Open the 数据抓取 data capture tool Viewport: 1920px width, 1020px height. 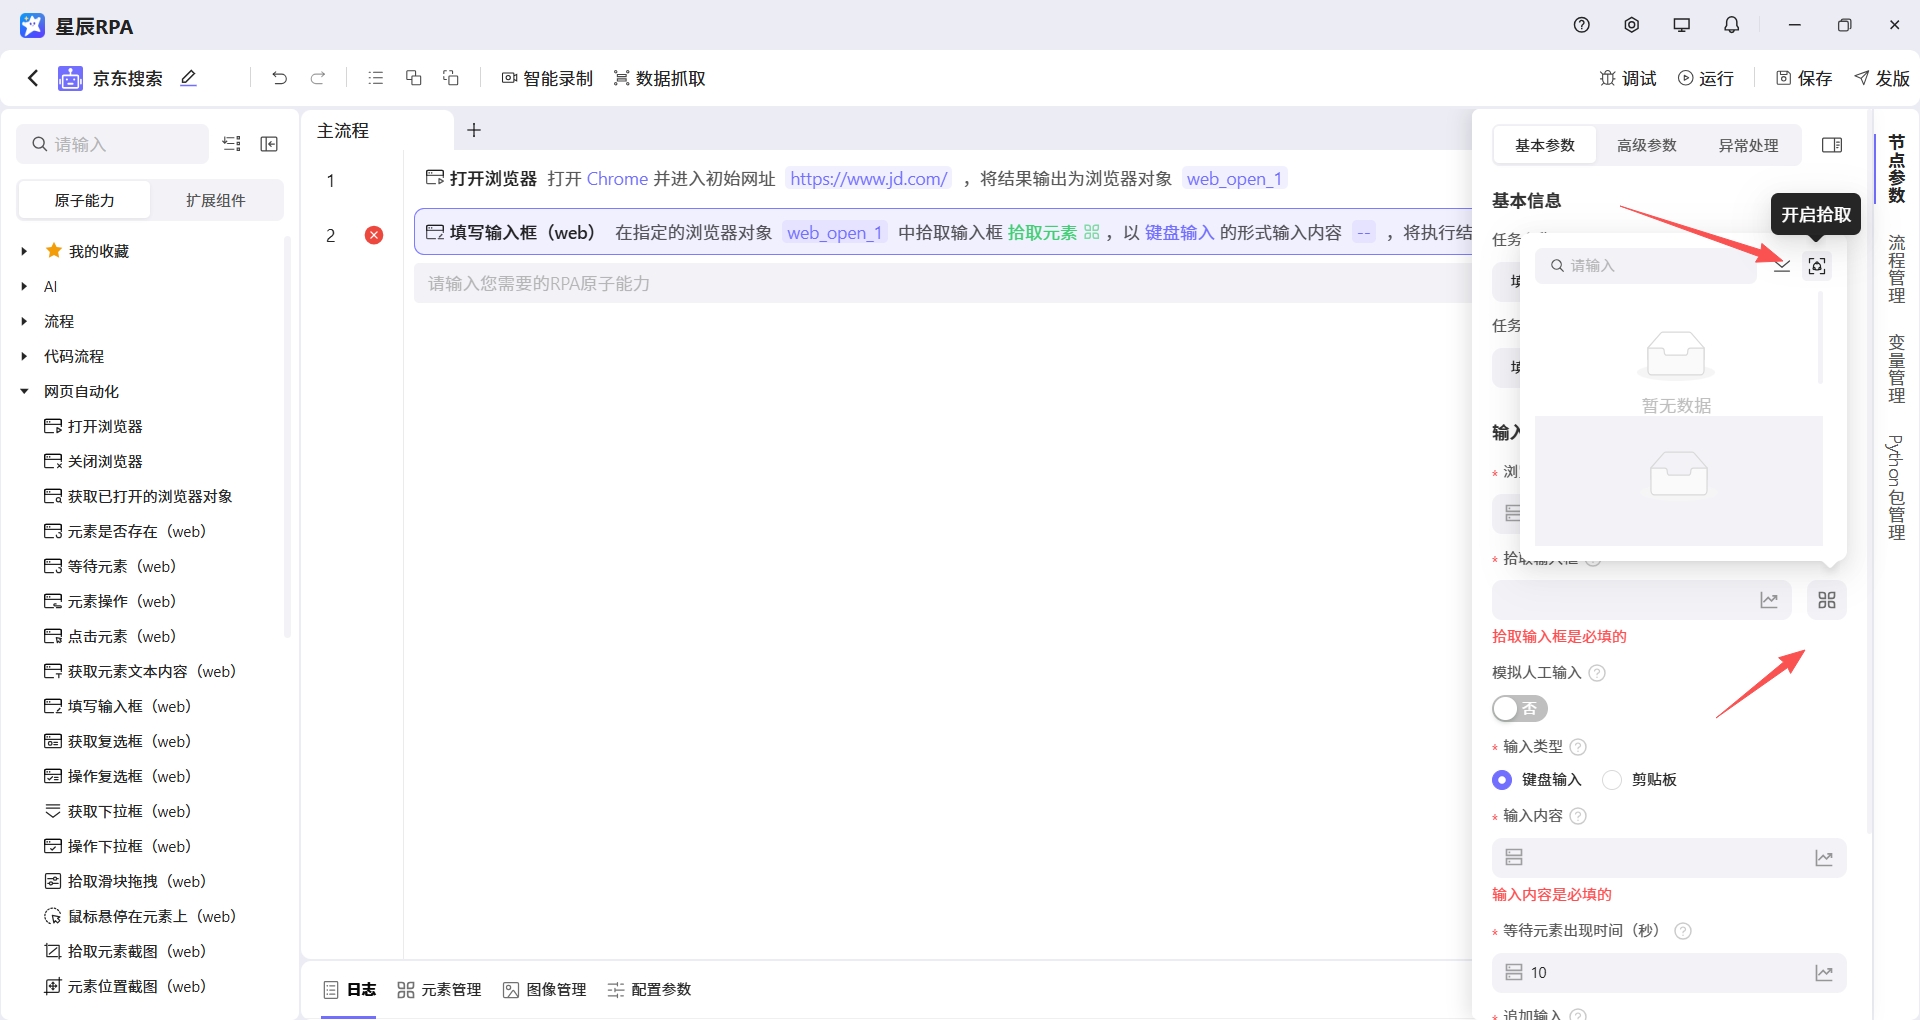tap(658, 78)
